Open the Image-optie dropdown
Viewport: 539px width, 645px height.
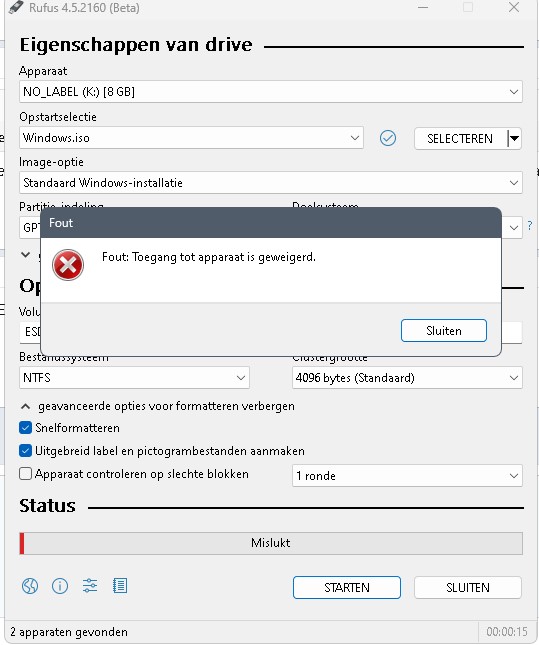point(271,183)
